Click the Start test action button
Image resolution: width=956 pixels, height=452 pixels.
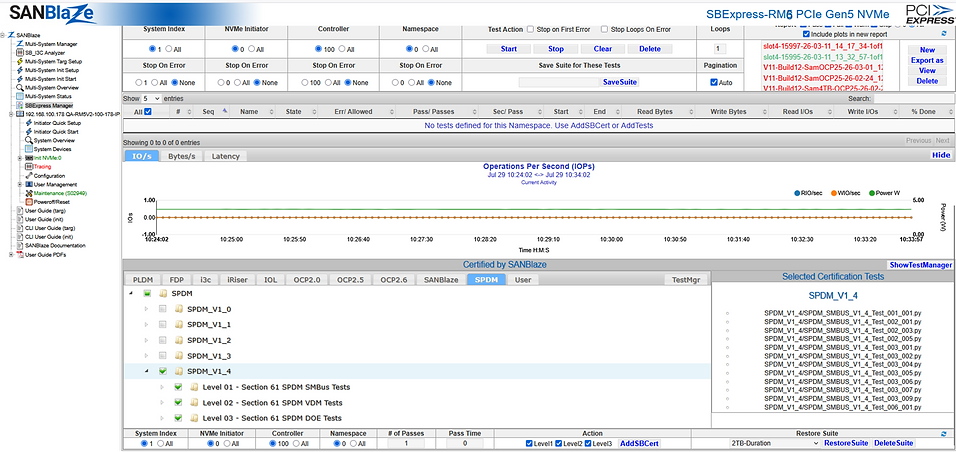click(x=508, y=49)
